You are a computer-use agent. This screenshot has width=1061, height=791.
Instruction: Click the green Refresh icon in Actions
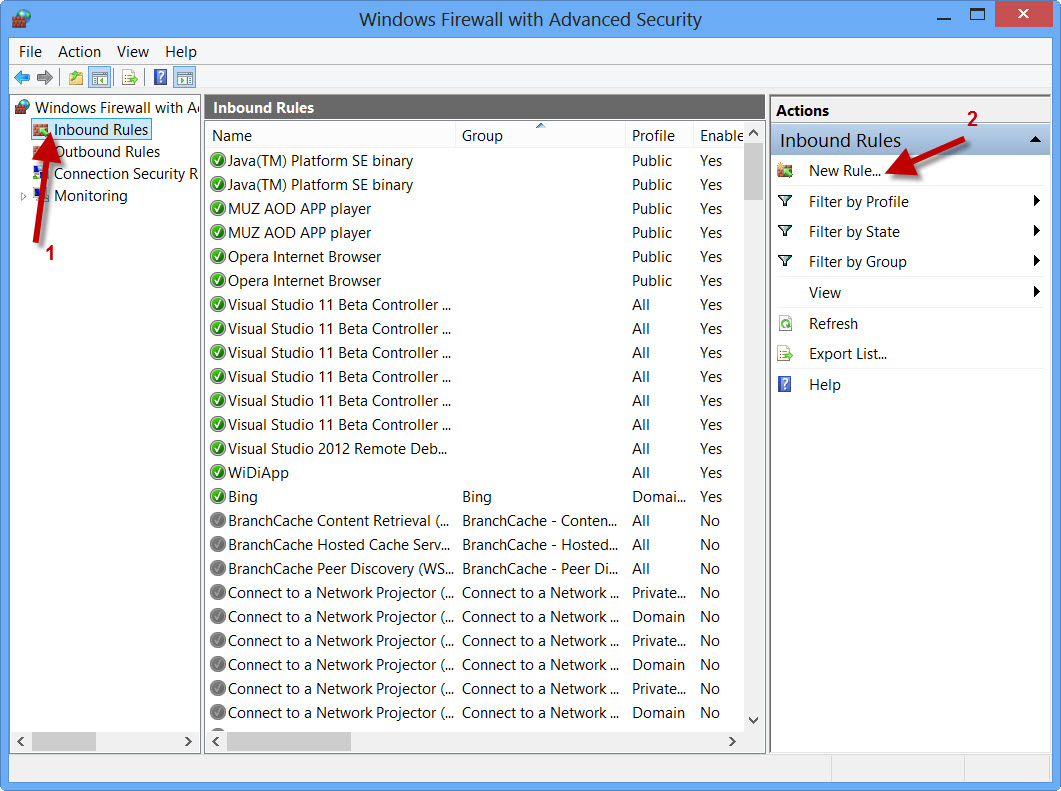coord(786,324)
